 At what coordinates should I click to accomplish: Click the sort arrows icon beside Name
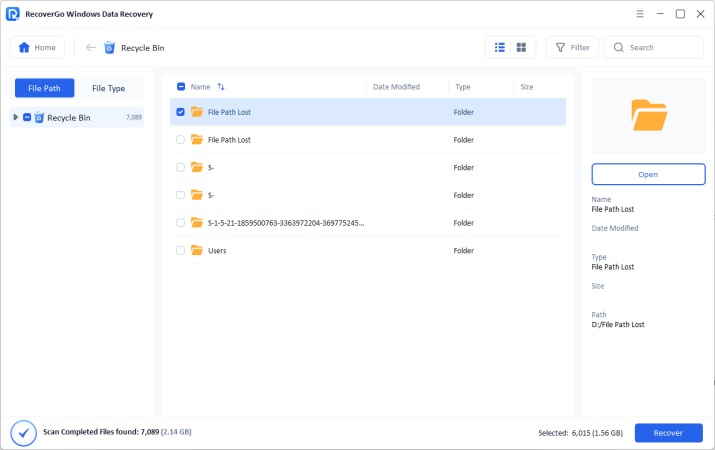click(x=221, y=87)
